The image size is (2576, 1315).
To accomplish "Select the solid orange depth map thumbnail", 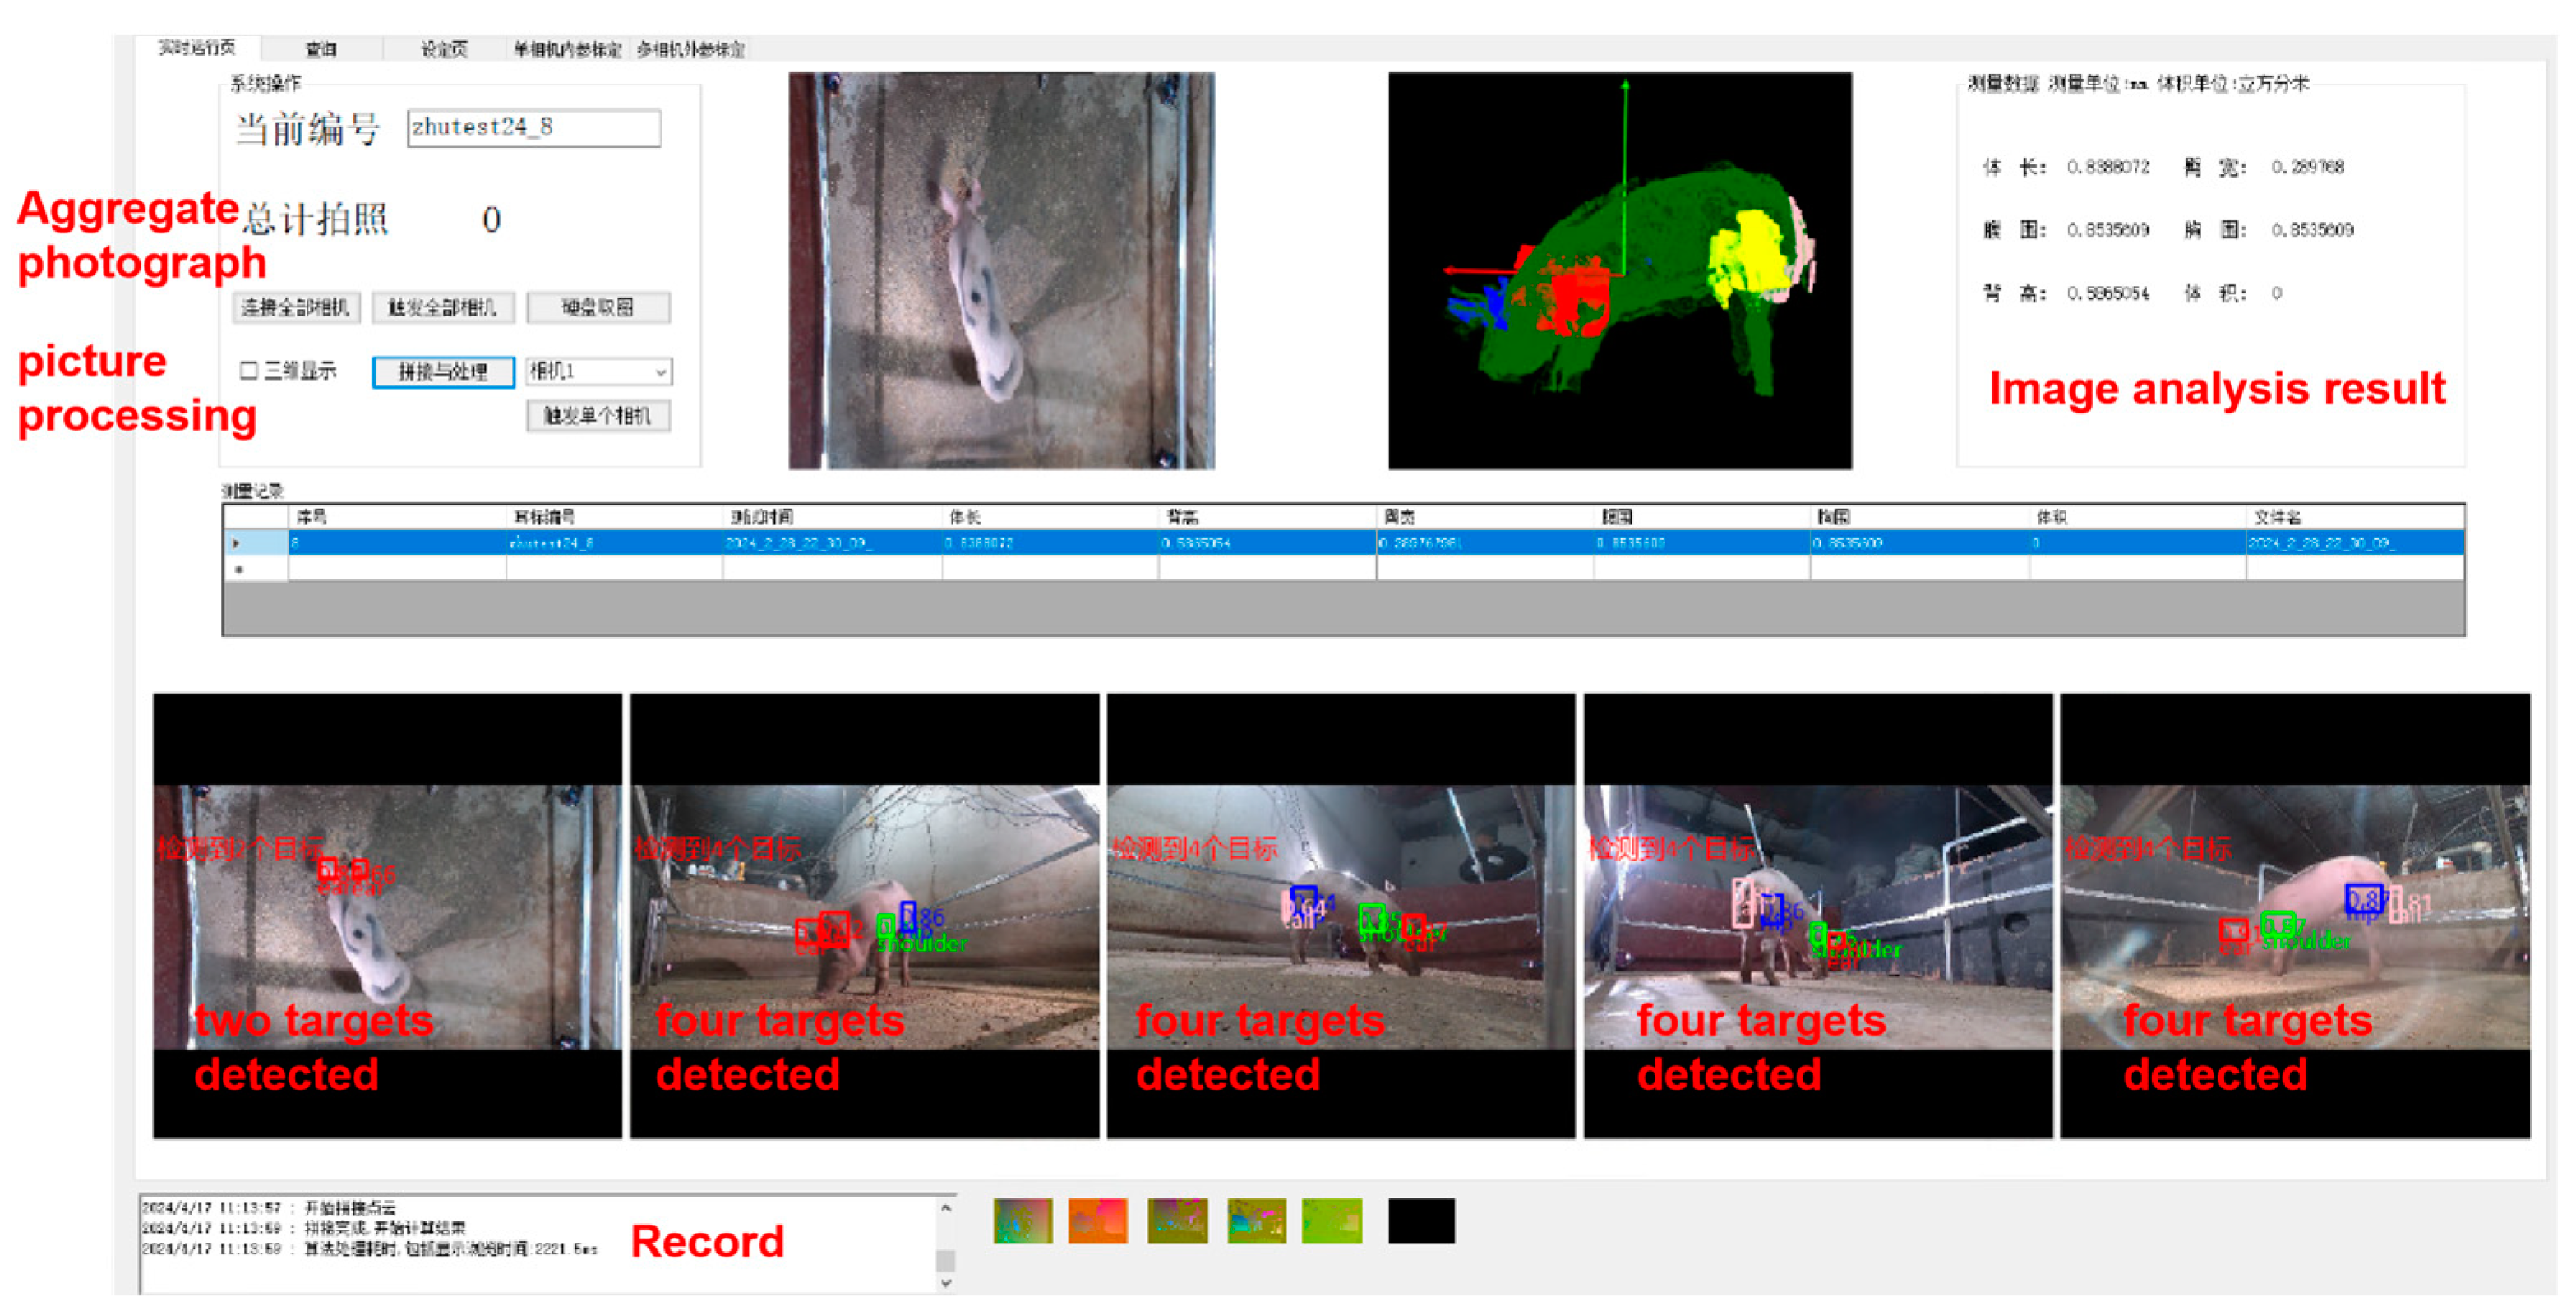I will [1097, 1221].
